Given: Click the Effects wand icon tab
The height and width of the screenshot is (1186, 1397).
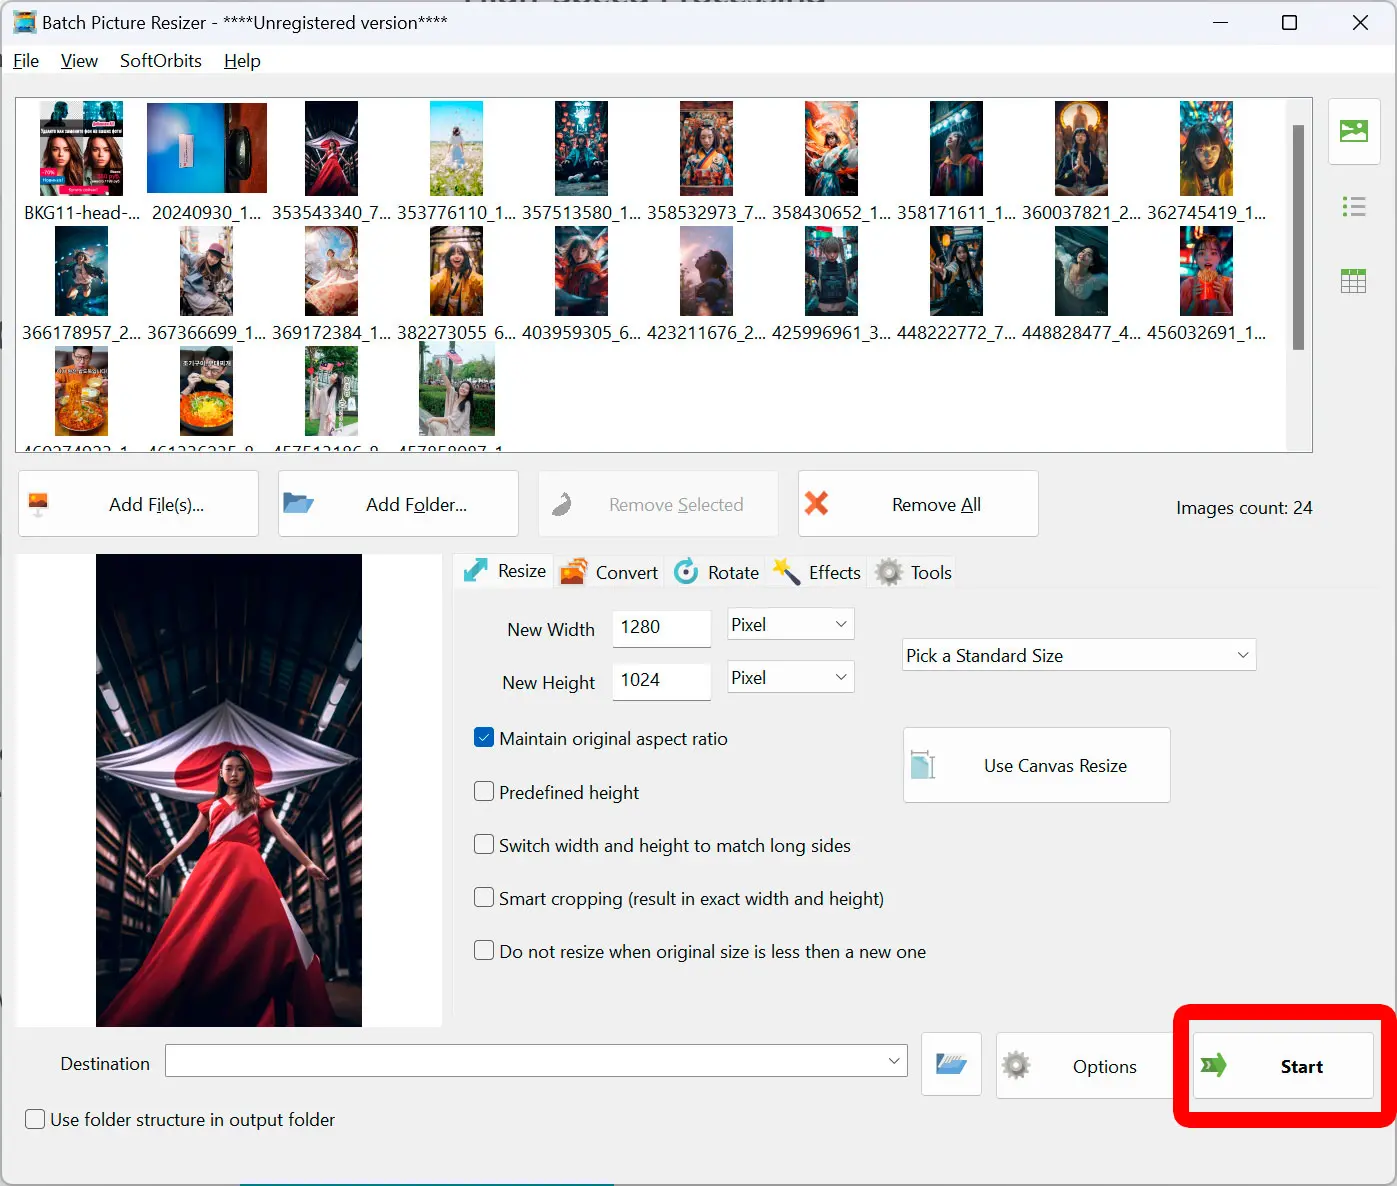Looking at the screenshot, I should coord(786,571).
